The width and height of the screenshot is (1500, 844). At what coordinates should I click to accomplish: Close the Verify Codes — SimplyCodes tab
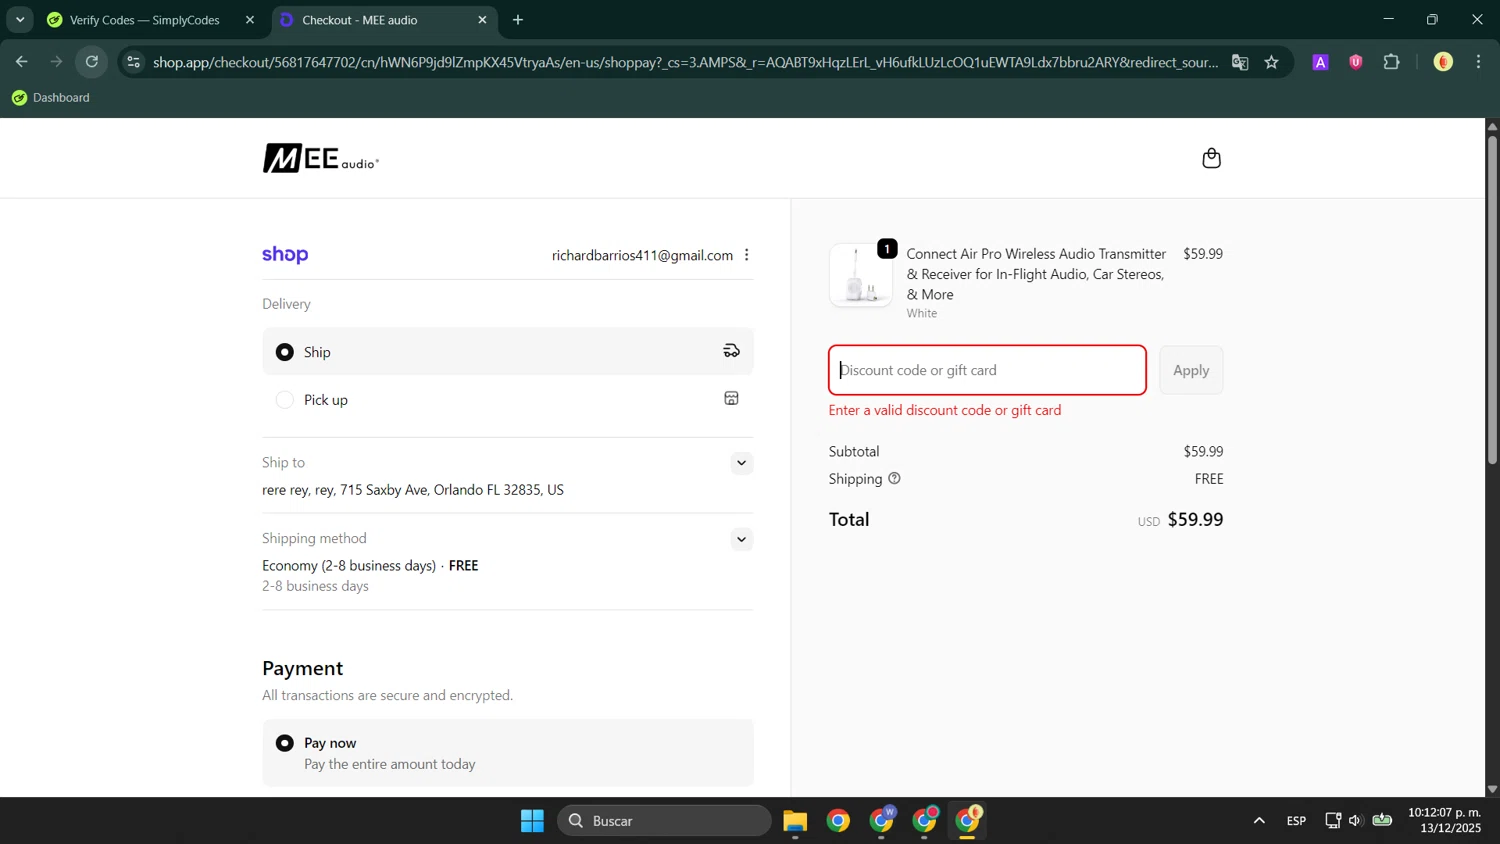point(250,20)
